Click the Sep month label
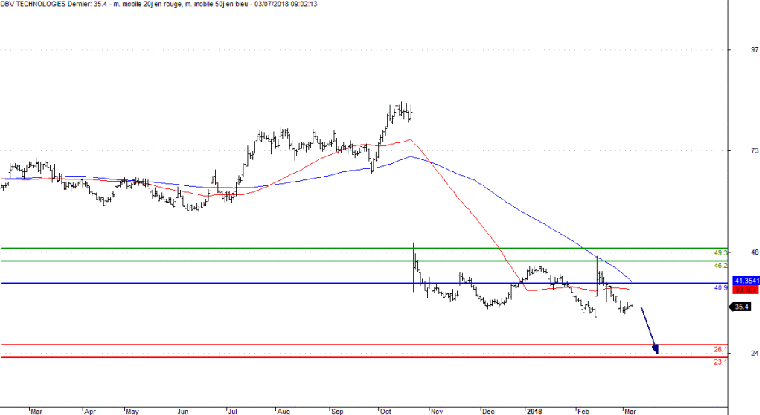 pyautogui.click(x=337, y=412)
